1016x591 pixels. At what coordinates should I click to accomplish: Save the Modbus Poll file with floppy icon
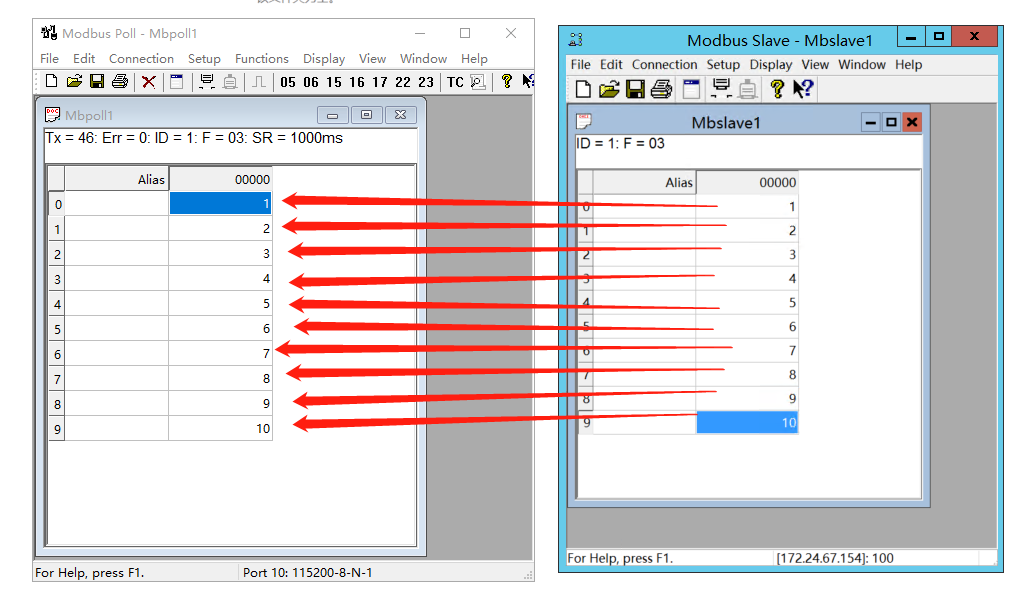(x=97, y=82)
